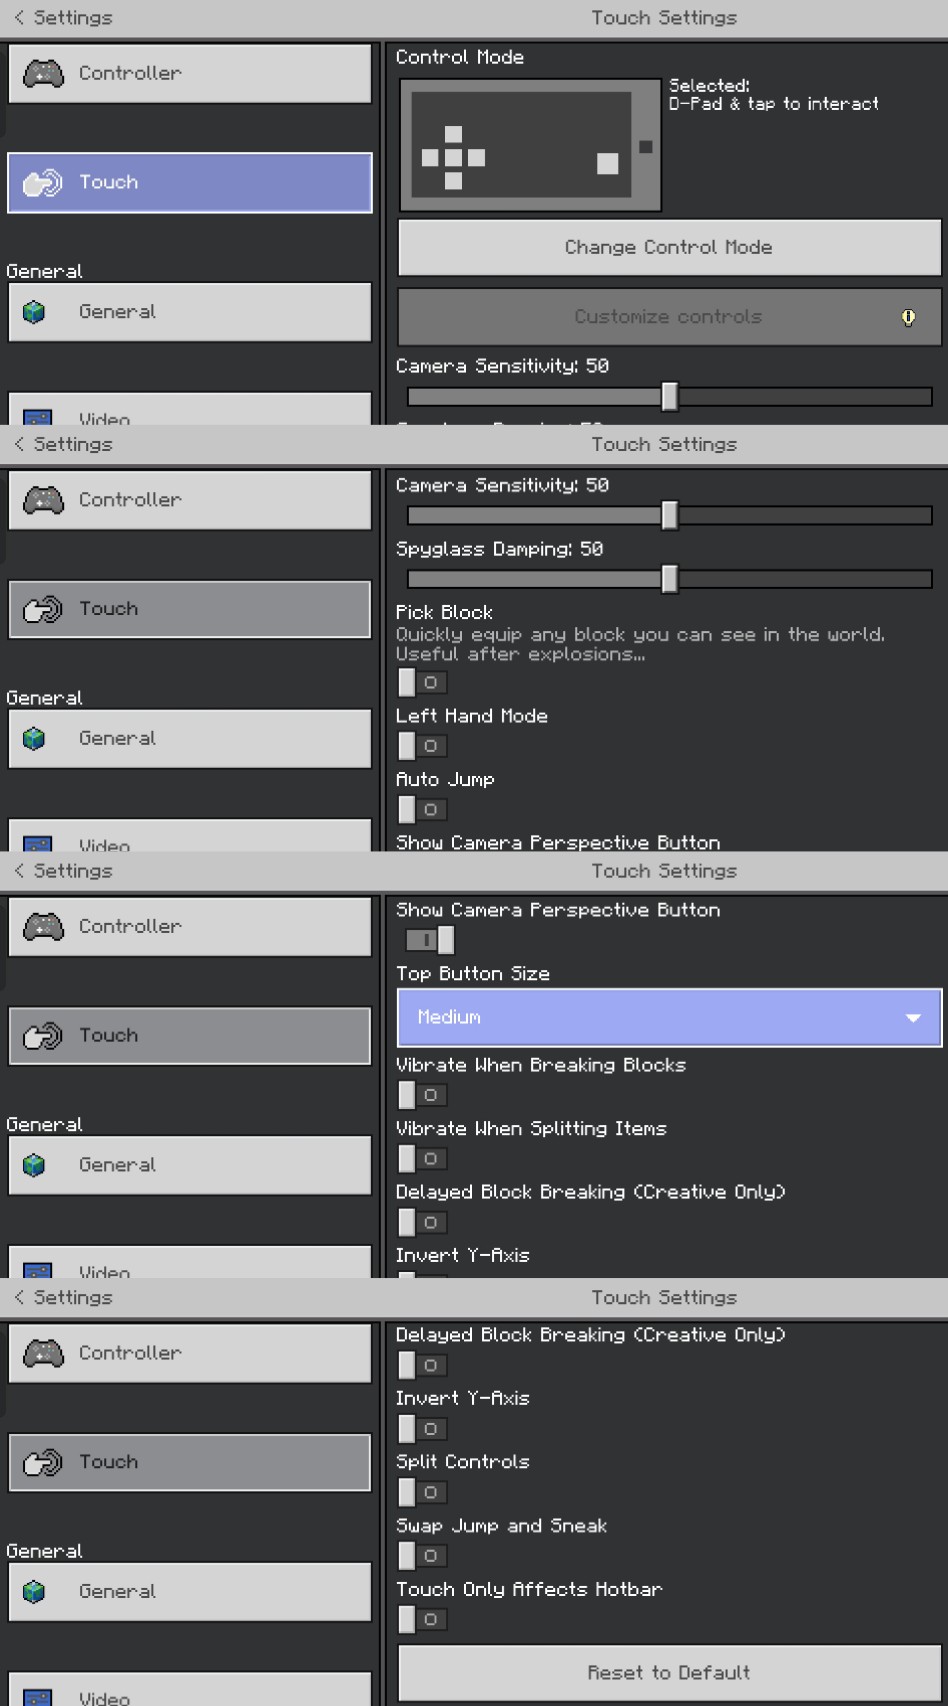Toggle Split Controls on
Screen dimensions: 948x1706
point(421,1492)
